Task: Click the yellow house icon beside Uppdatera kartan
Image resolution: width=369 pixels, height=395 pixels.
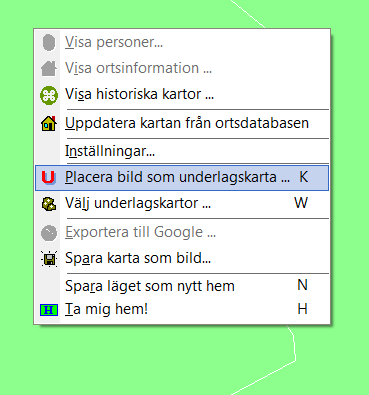Action: pyautogui.click(x=49, y=123)
